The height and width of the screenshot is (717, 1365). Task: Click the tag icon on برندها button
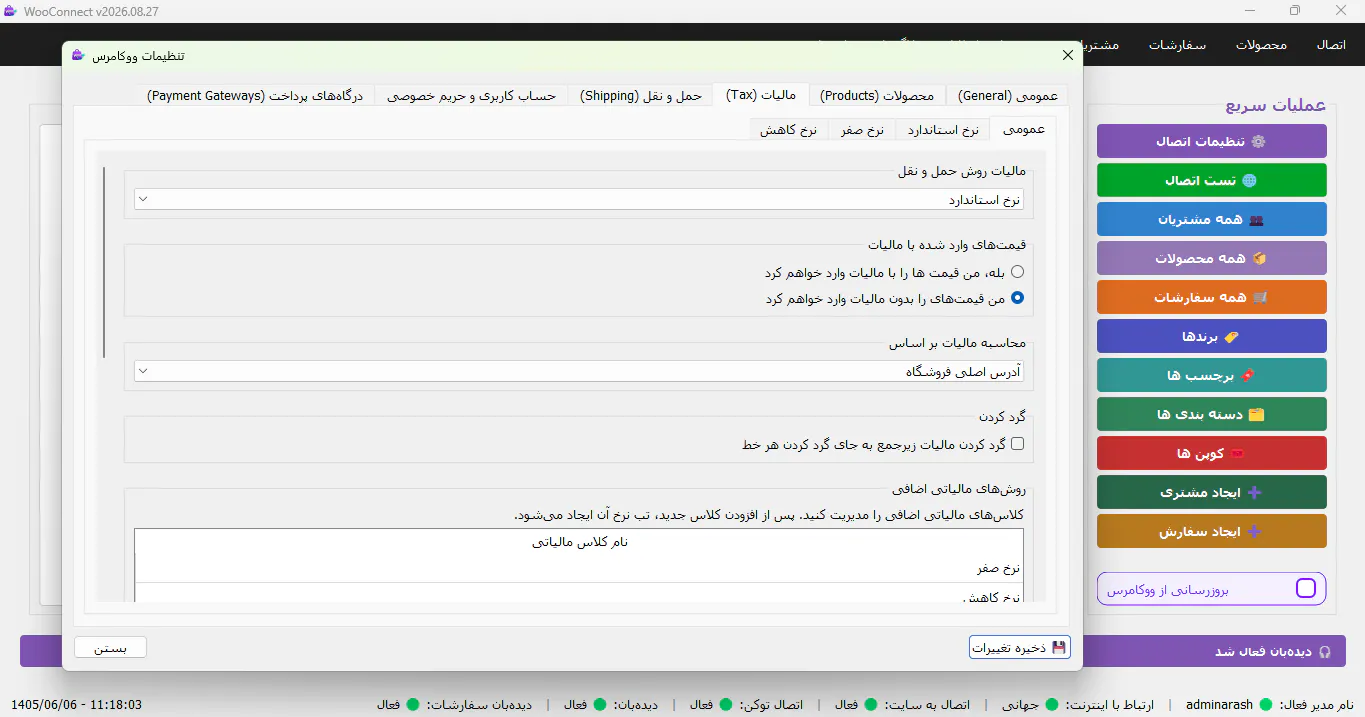click(x=1231, y=336)
